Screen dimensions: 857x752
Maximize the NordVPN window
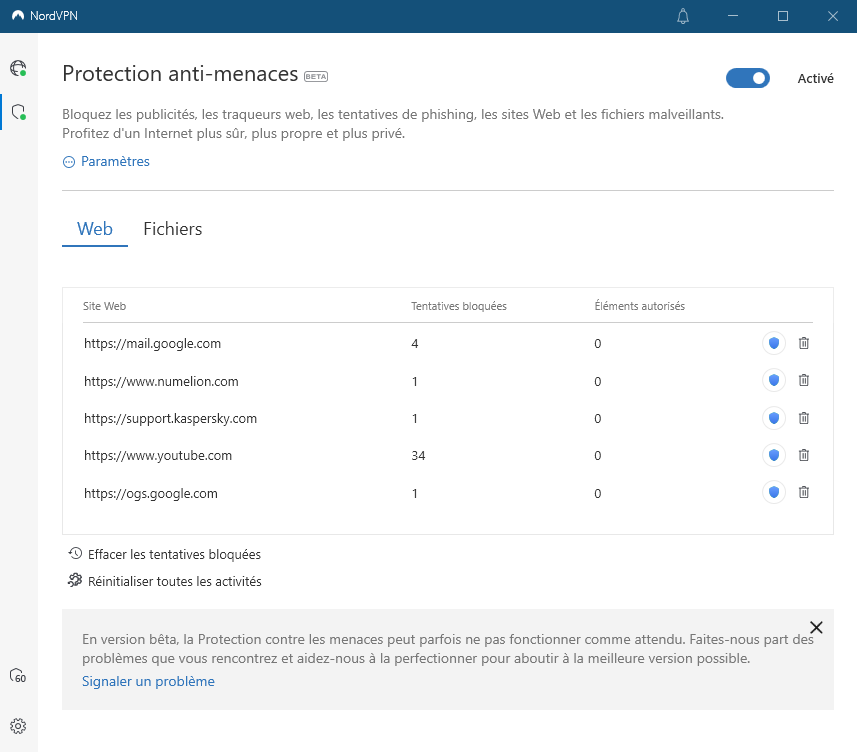pos(783,16)
